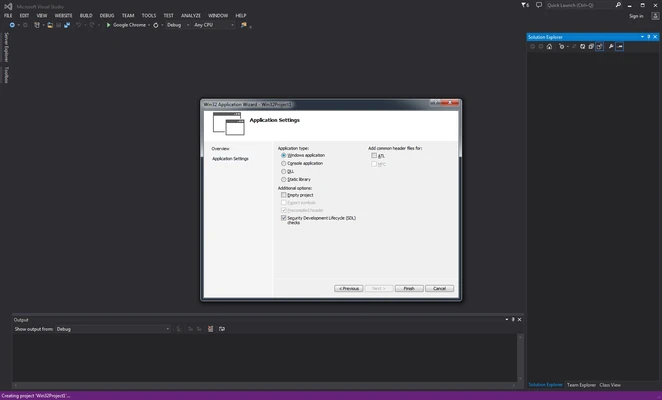Select Windows application radio button
Image resolution: width=662 pixels, height=400 pixels.
283,155
